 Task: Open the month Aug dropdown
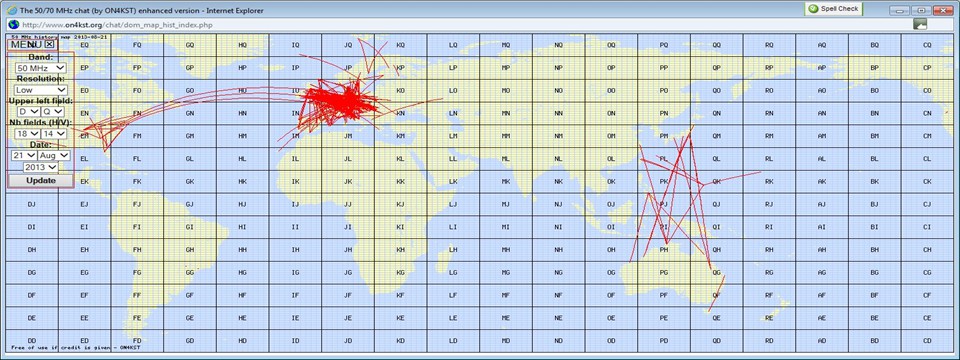coord(53,156)
